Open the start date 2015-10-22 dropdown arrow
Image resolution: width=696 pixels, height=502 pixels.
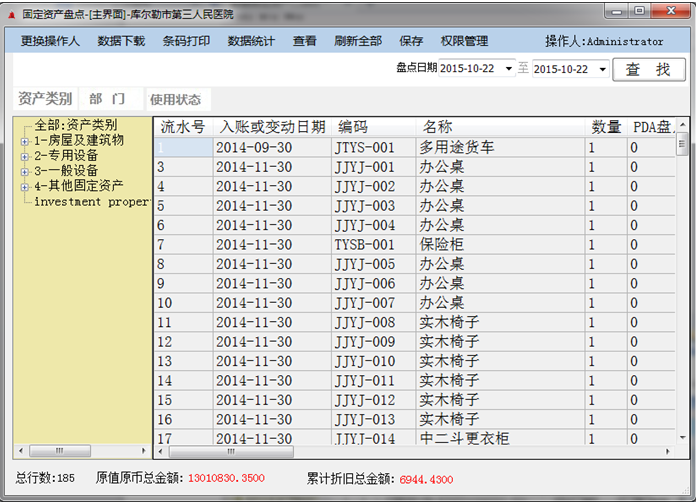tap(509, 69)
